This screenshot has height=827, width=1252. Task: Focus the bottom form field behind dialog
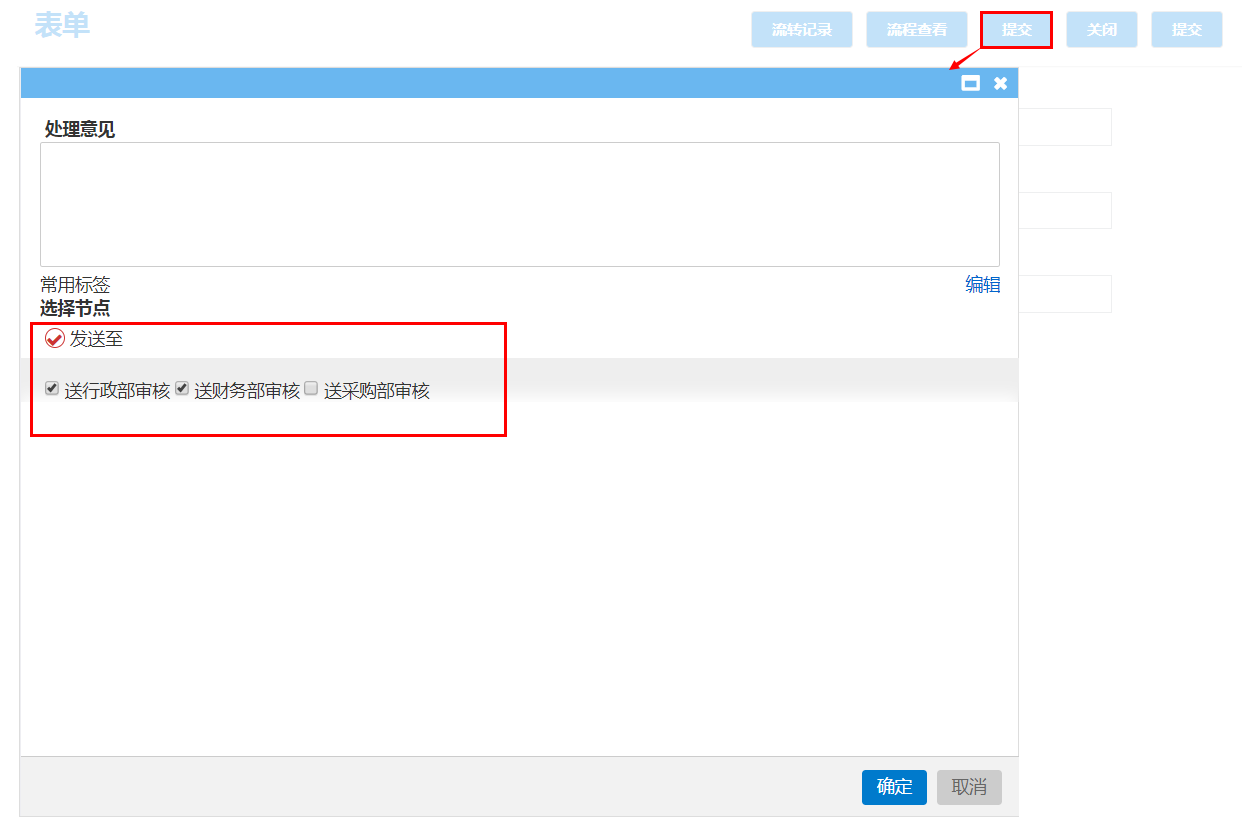(x=1065, y=294)
